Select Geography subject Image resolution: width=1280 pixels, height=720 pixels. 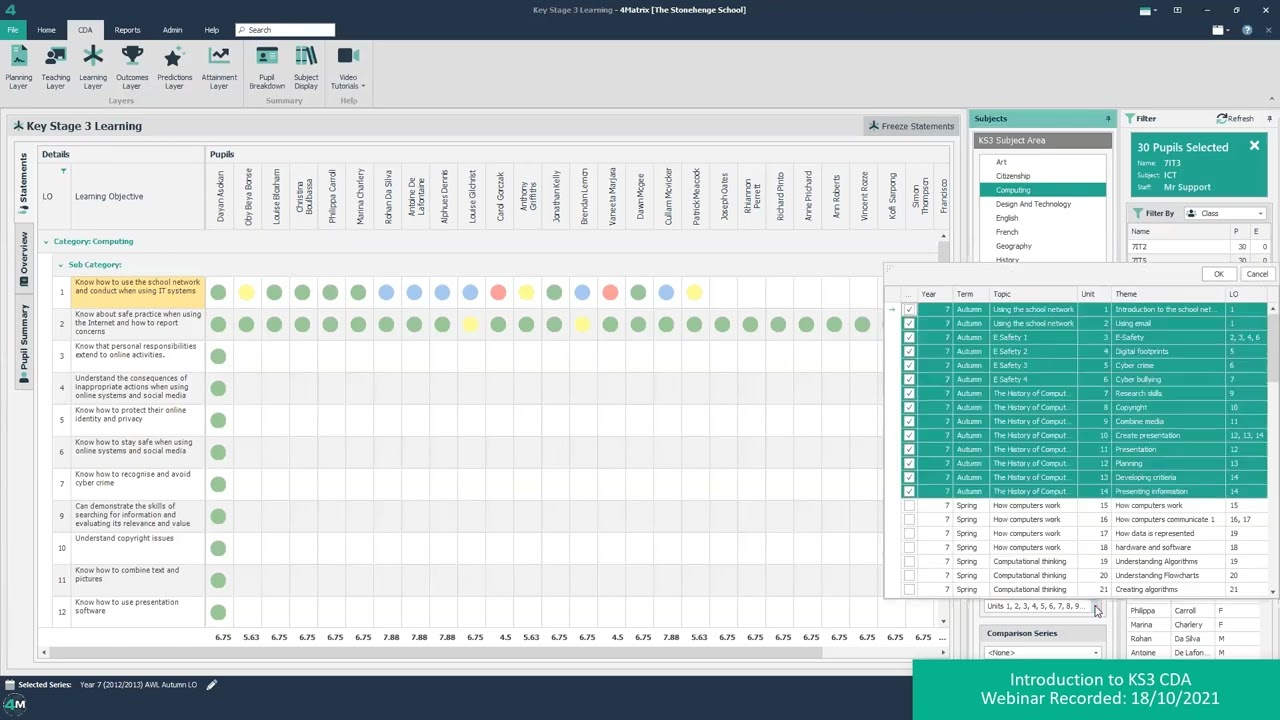(1013, 246)
